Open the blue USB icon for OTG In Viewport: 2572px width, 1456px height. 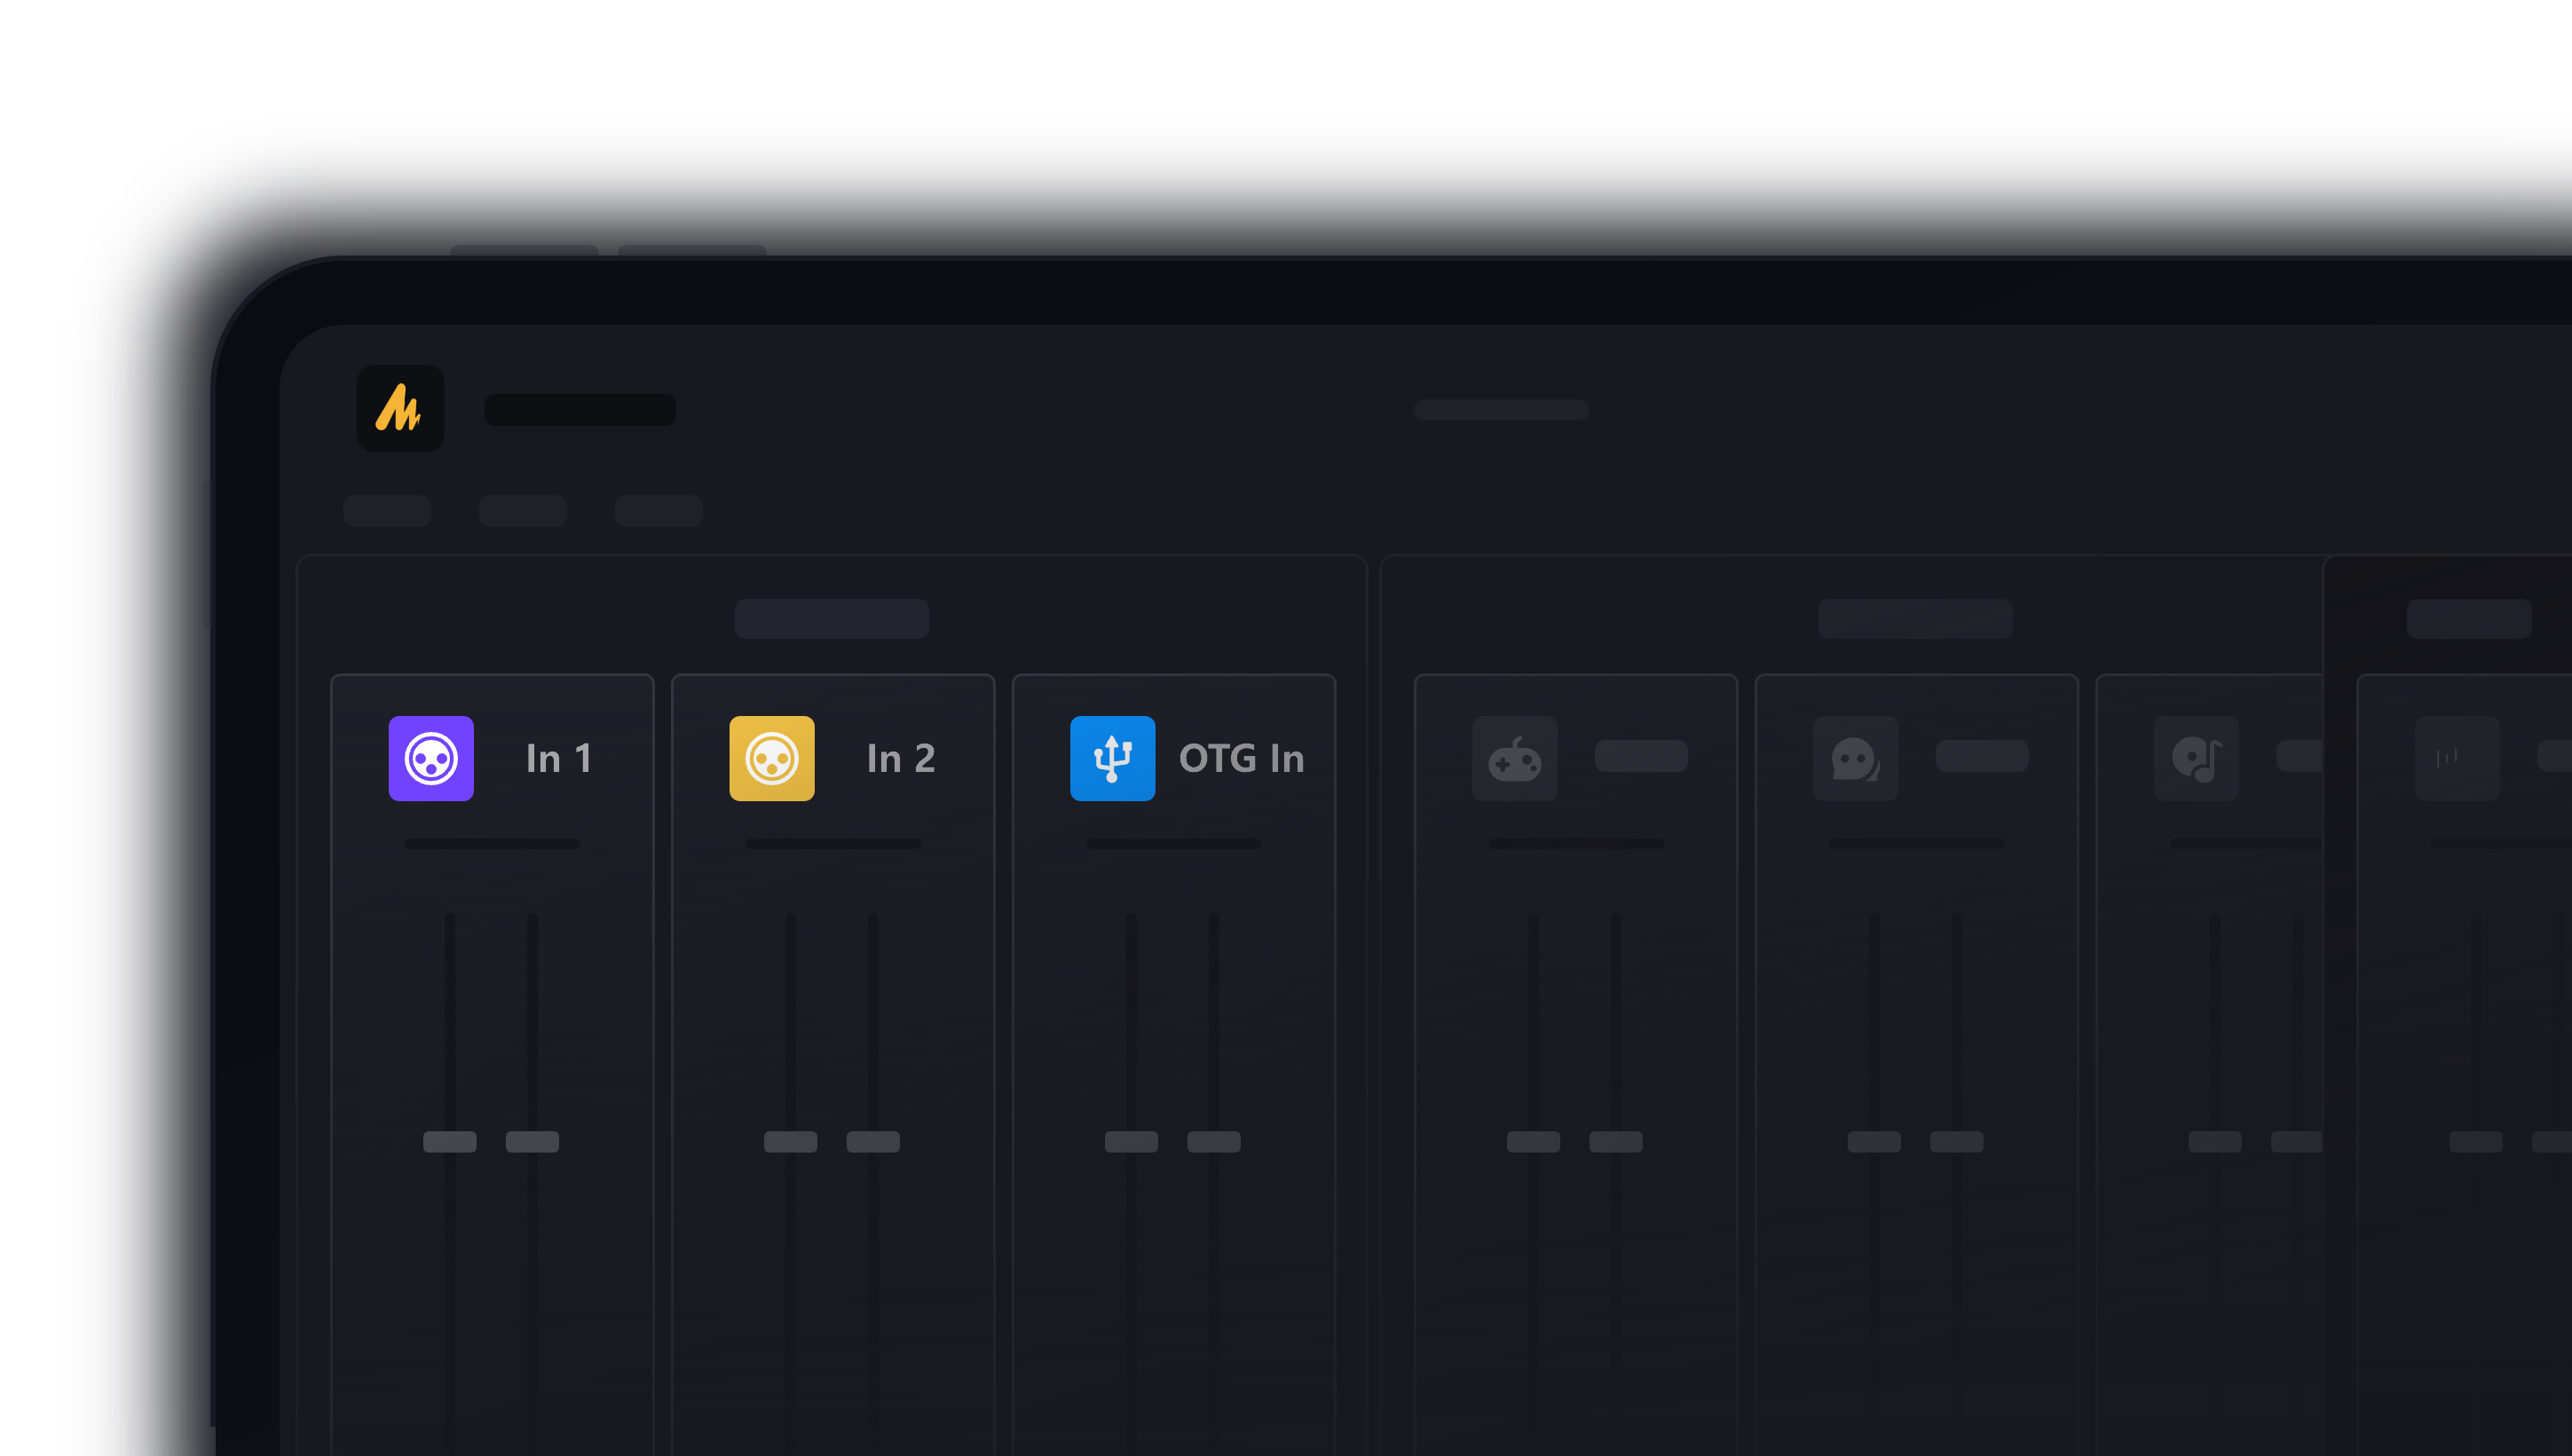(1112, 758)
